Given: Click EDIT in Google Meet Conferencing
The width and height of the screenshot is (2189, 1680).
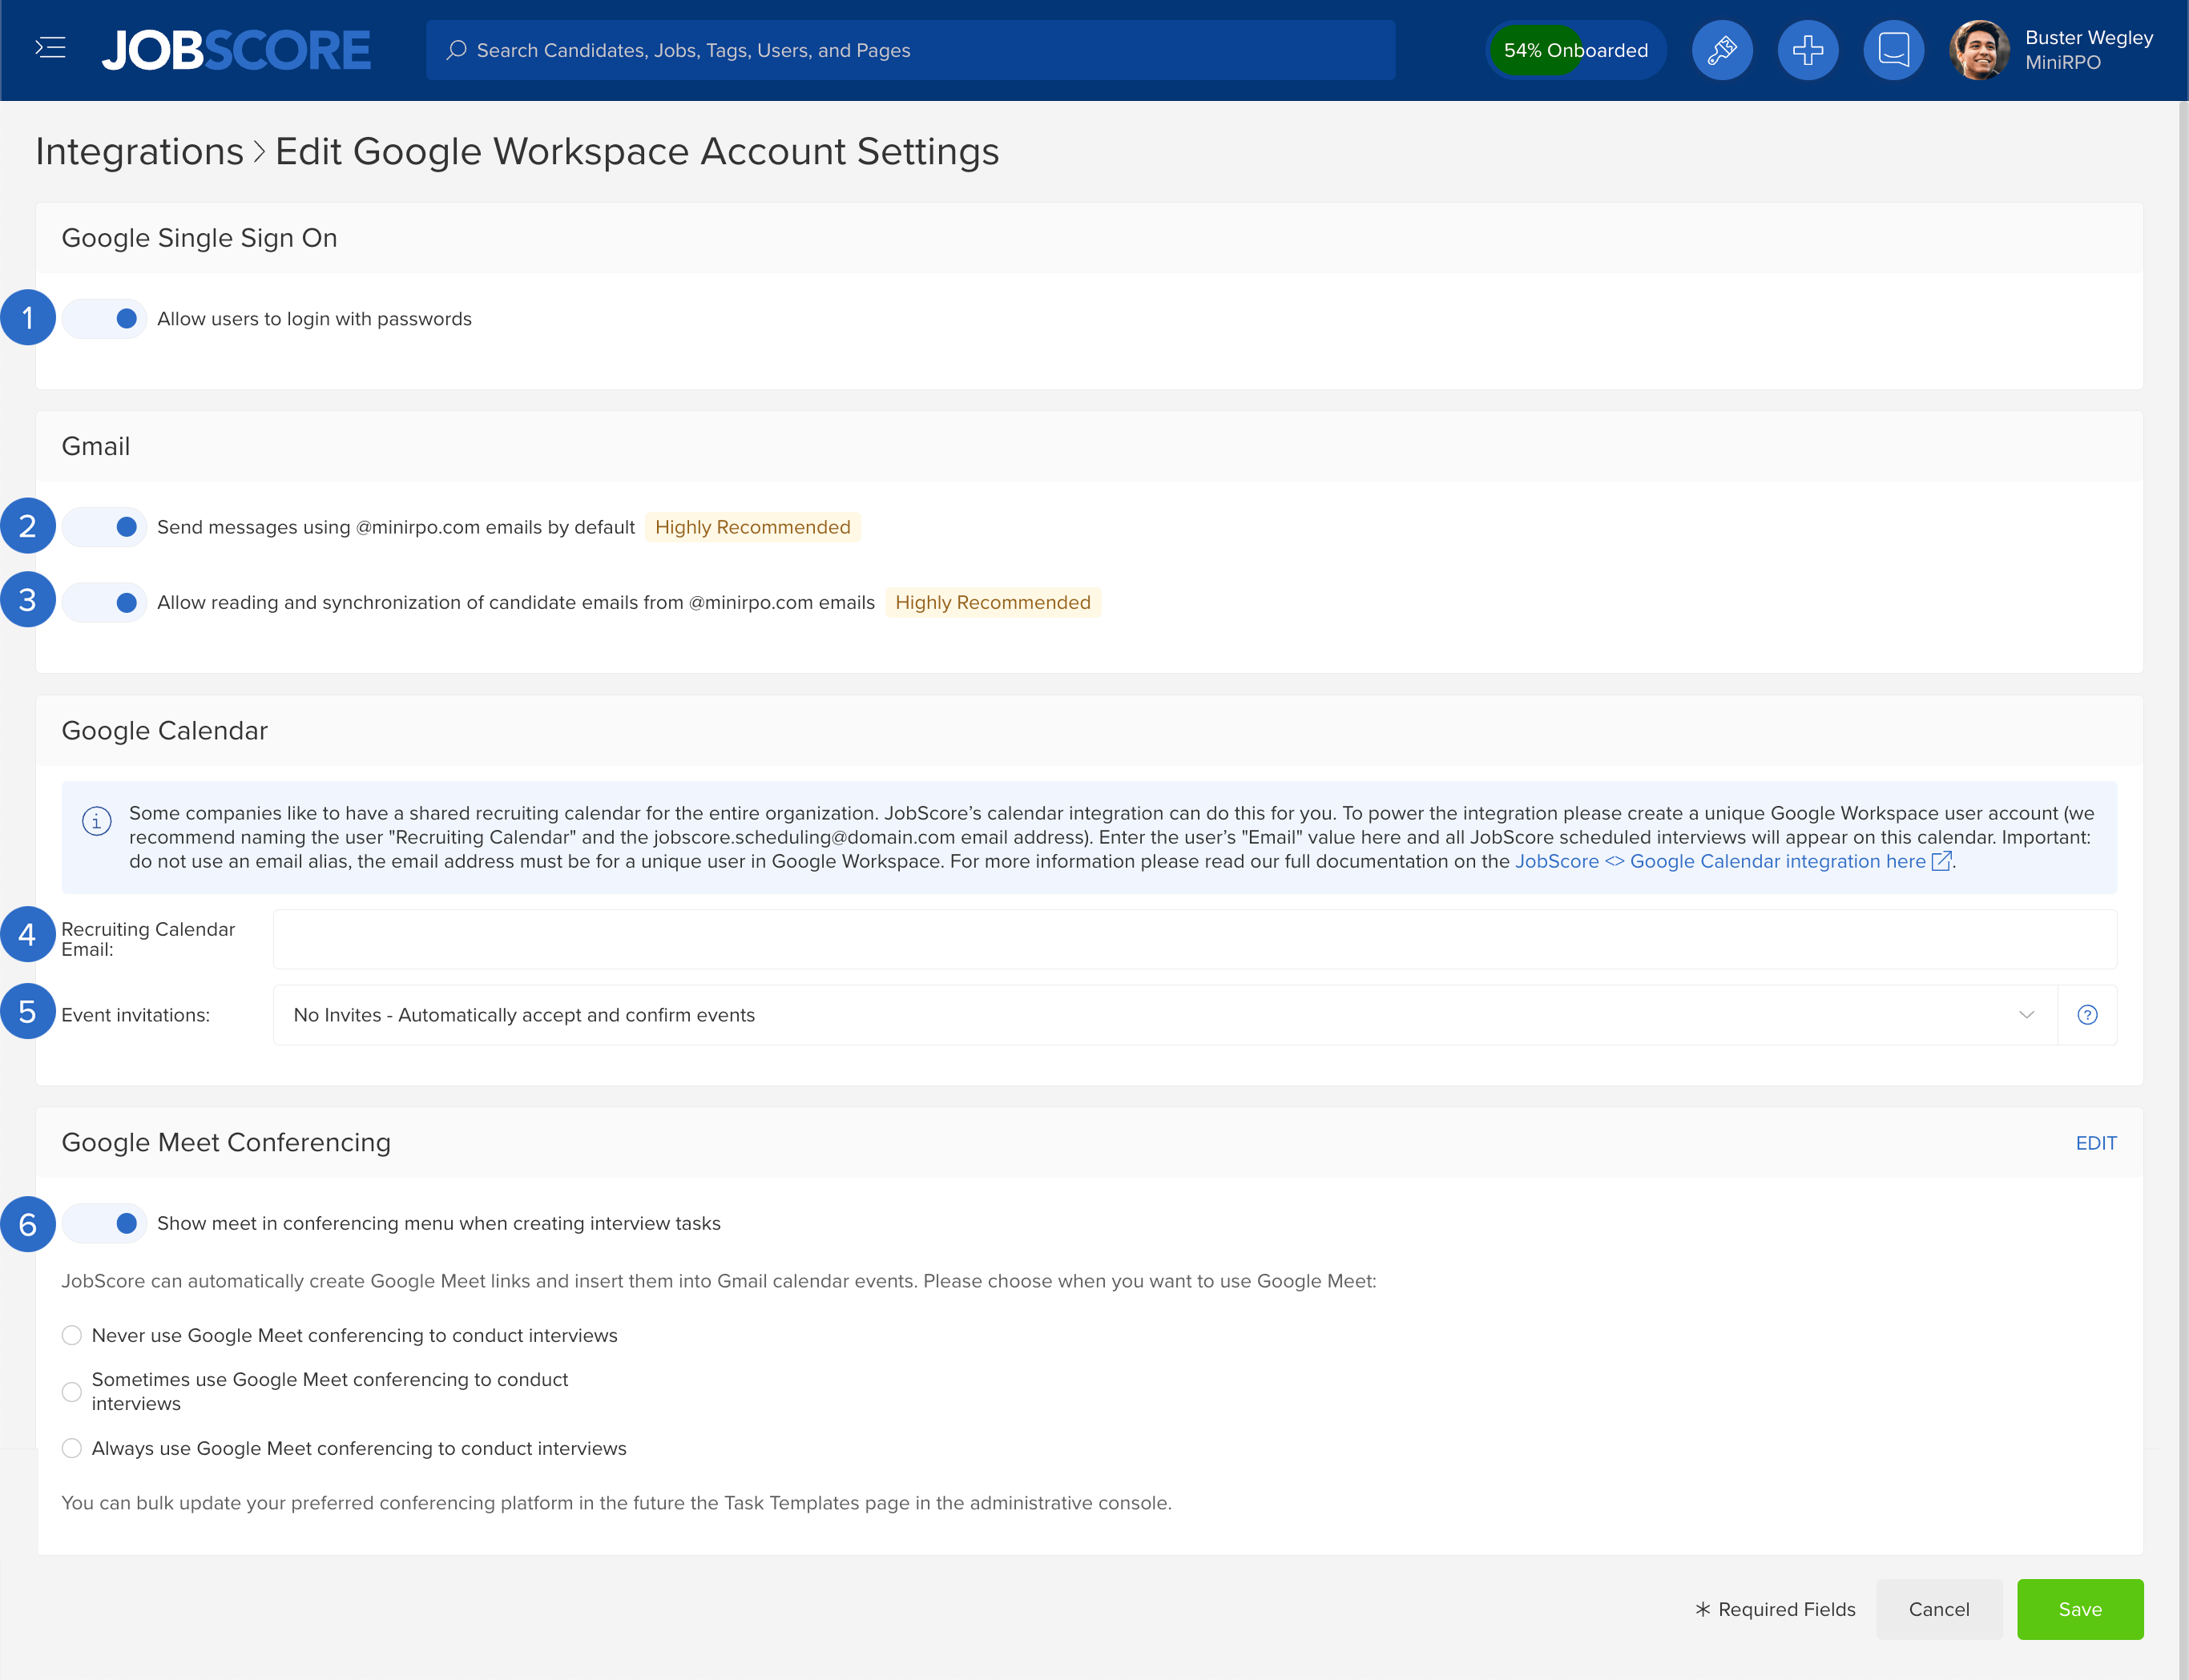Looking at the screenshot, I should (x=2096, y=1143).
